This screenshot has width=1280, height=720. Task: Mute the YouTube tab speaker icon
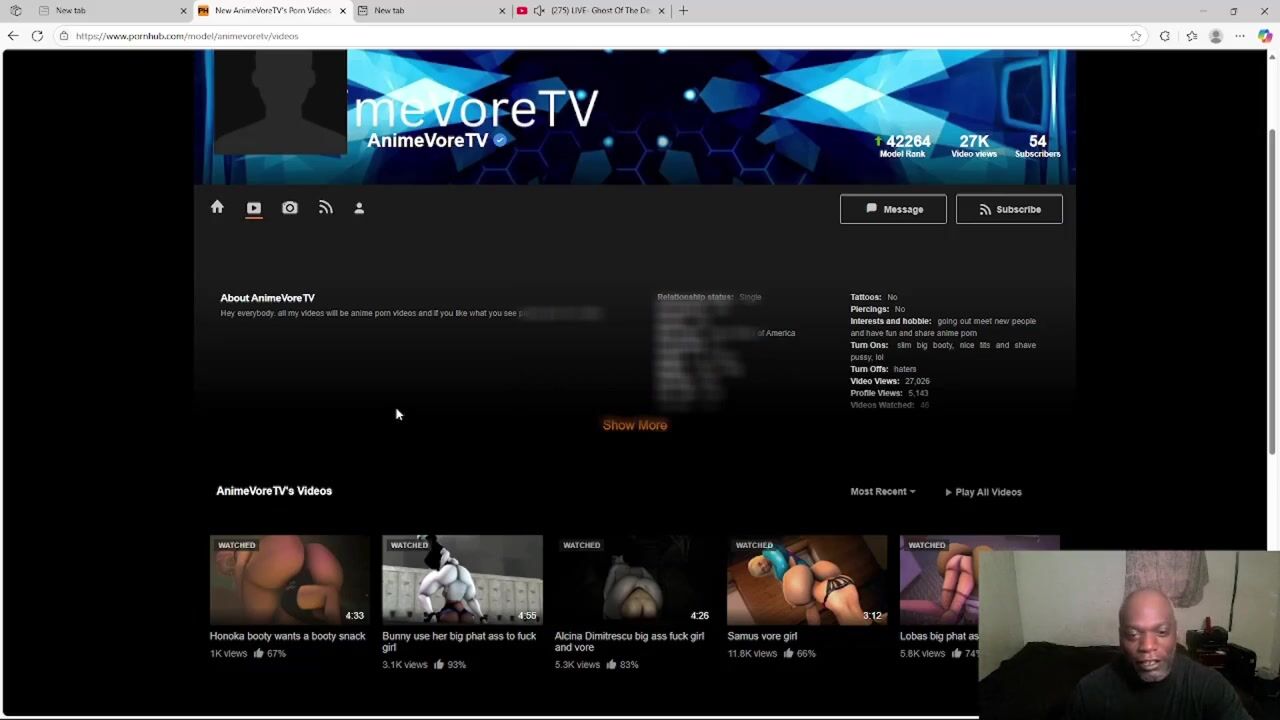(x=539, y=11)
